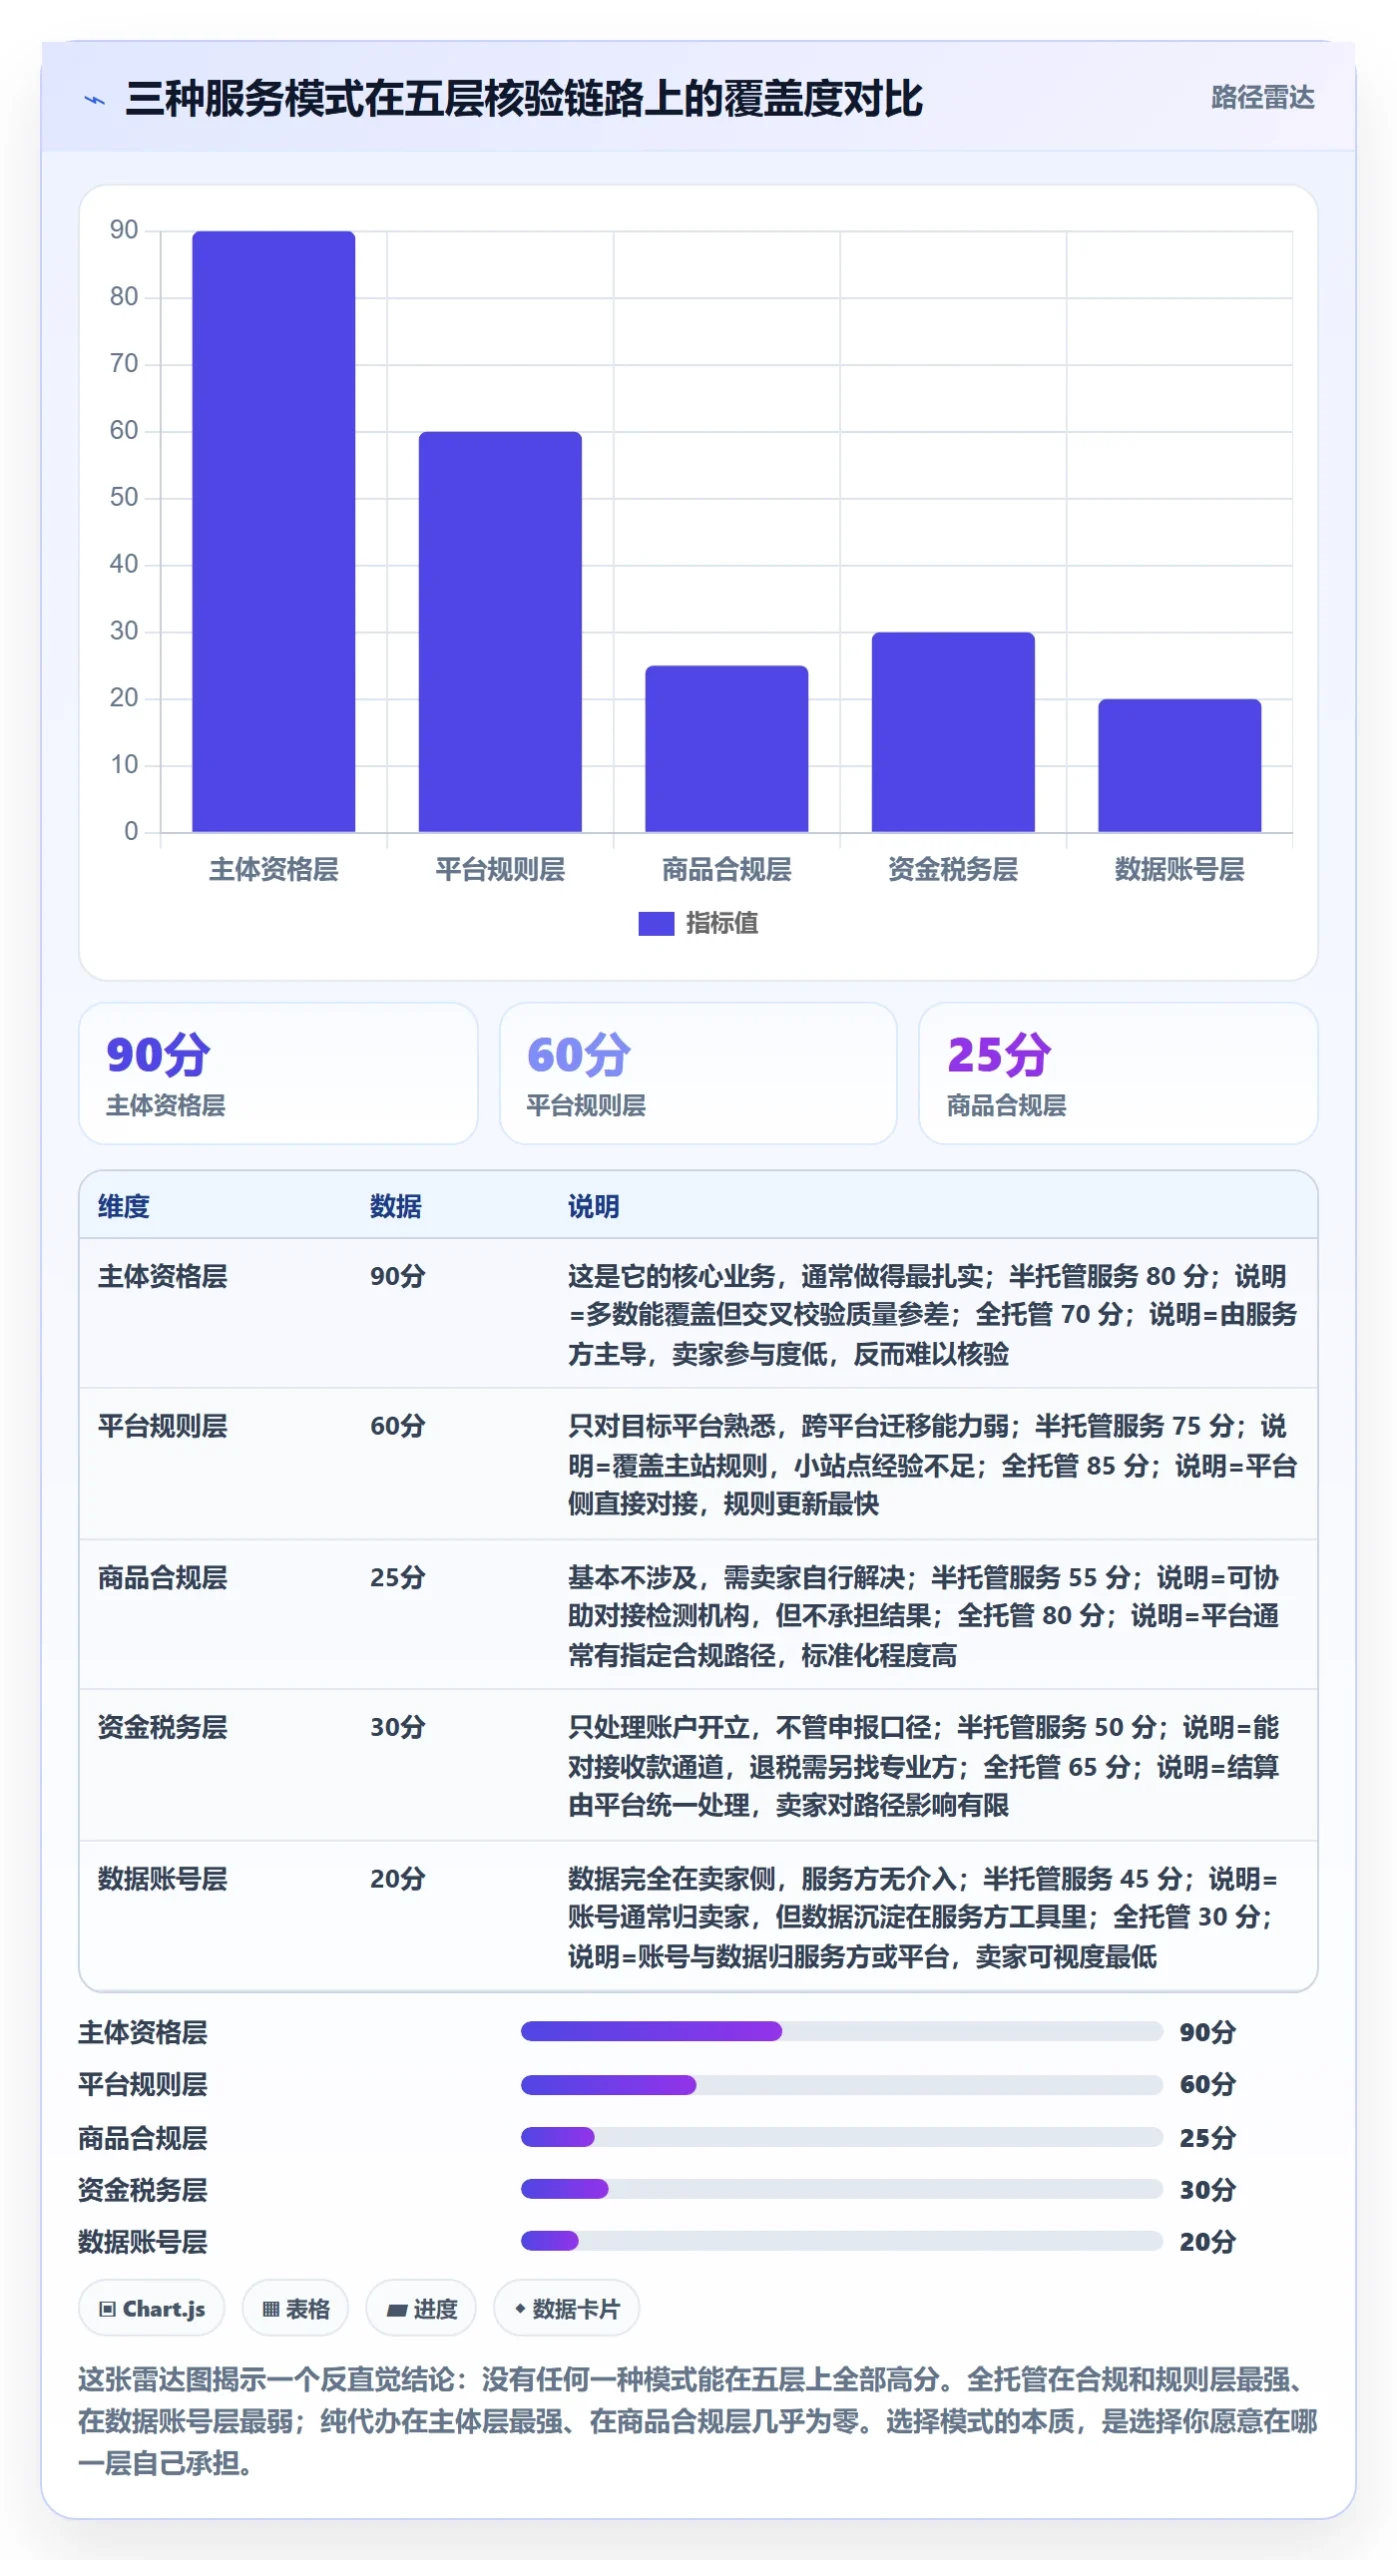Viewport: 1397px width, 2560px height.
Task: Select the Chart.js tag chip
Action: [x=152, y=2309]
